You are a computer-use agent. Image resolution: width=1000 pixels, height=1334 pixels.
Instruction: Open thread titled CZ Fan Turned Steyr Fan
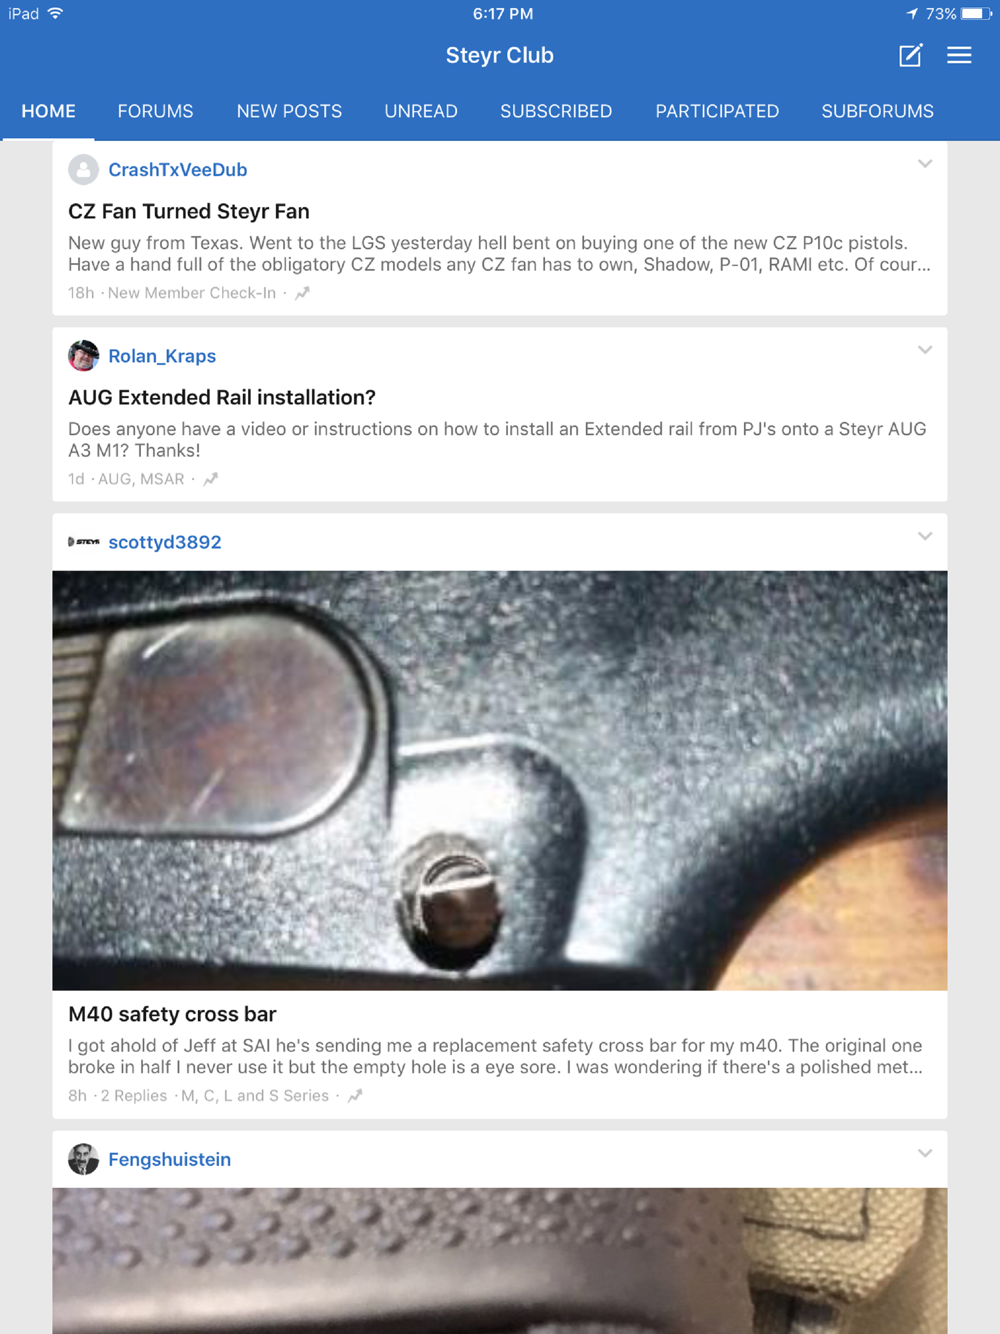pyautogui.click(x=189, y=211)
